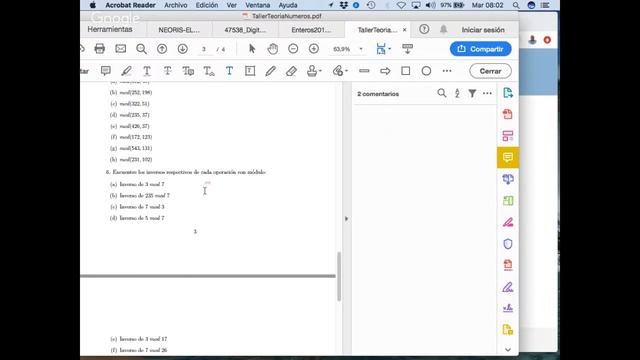Open the Protect shield tool in sidebar

[508, 244]
